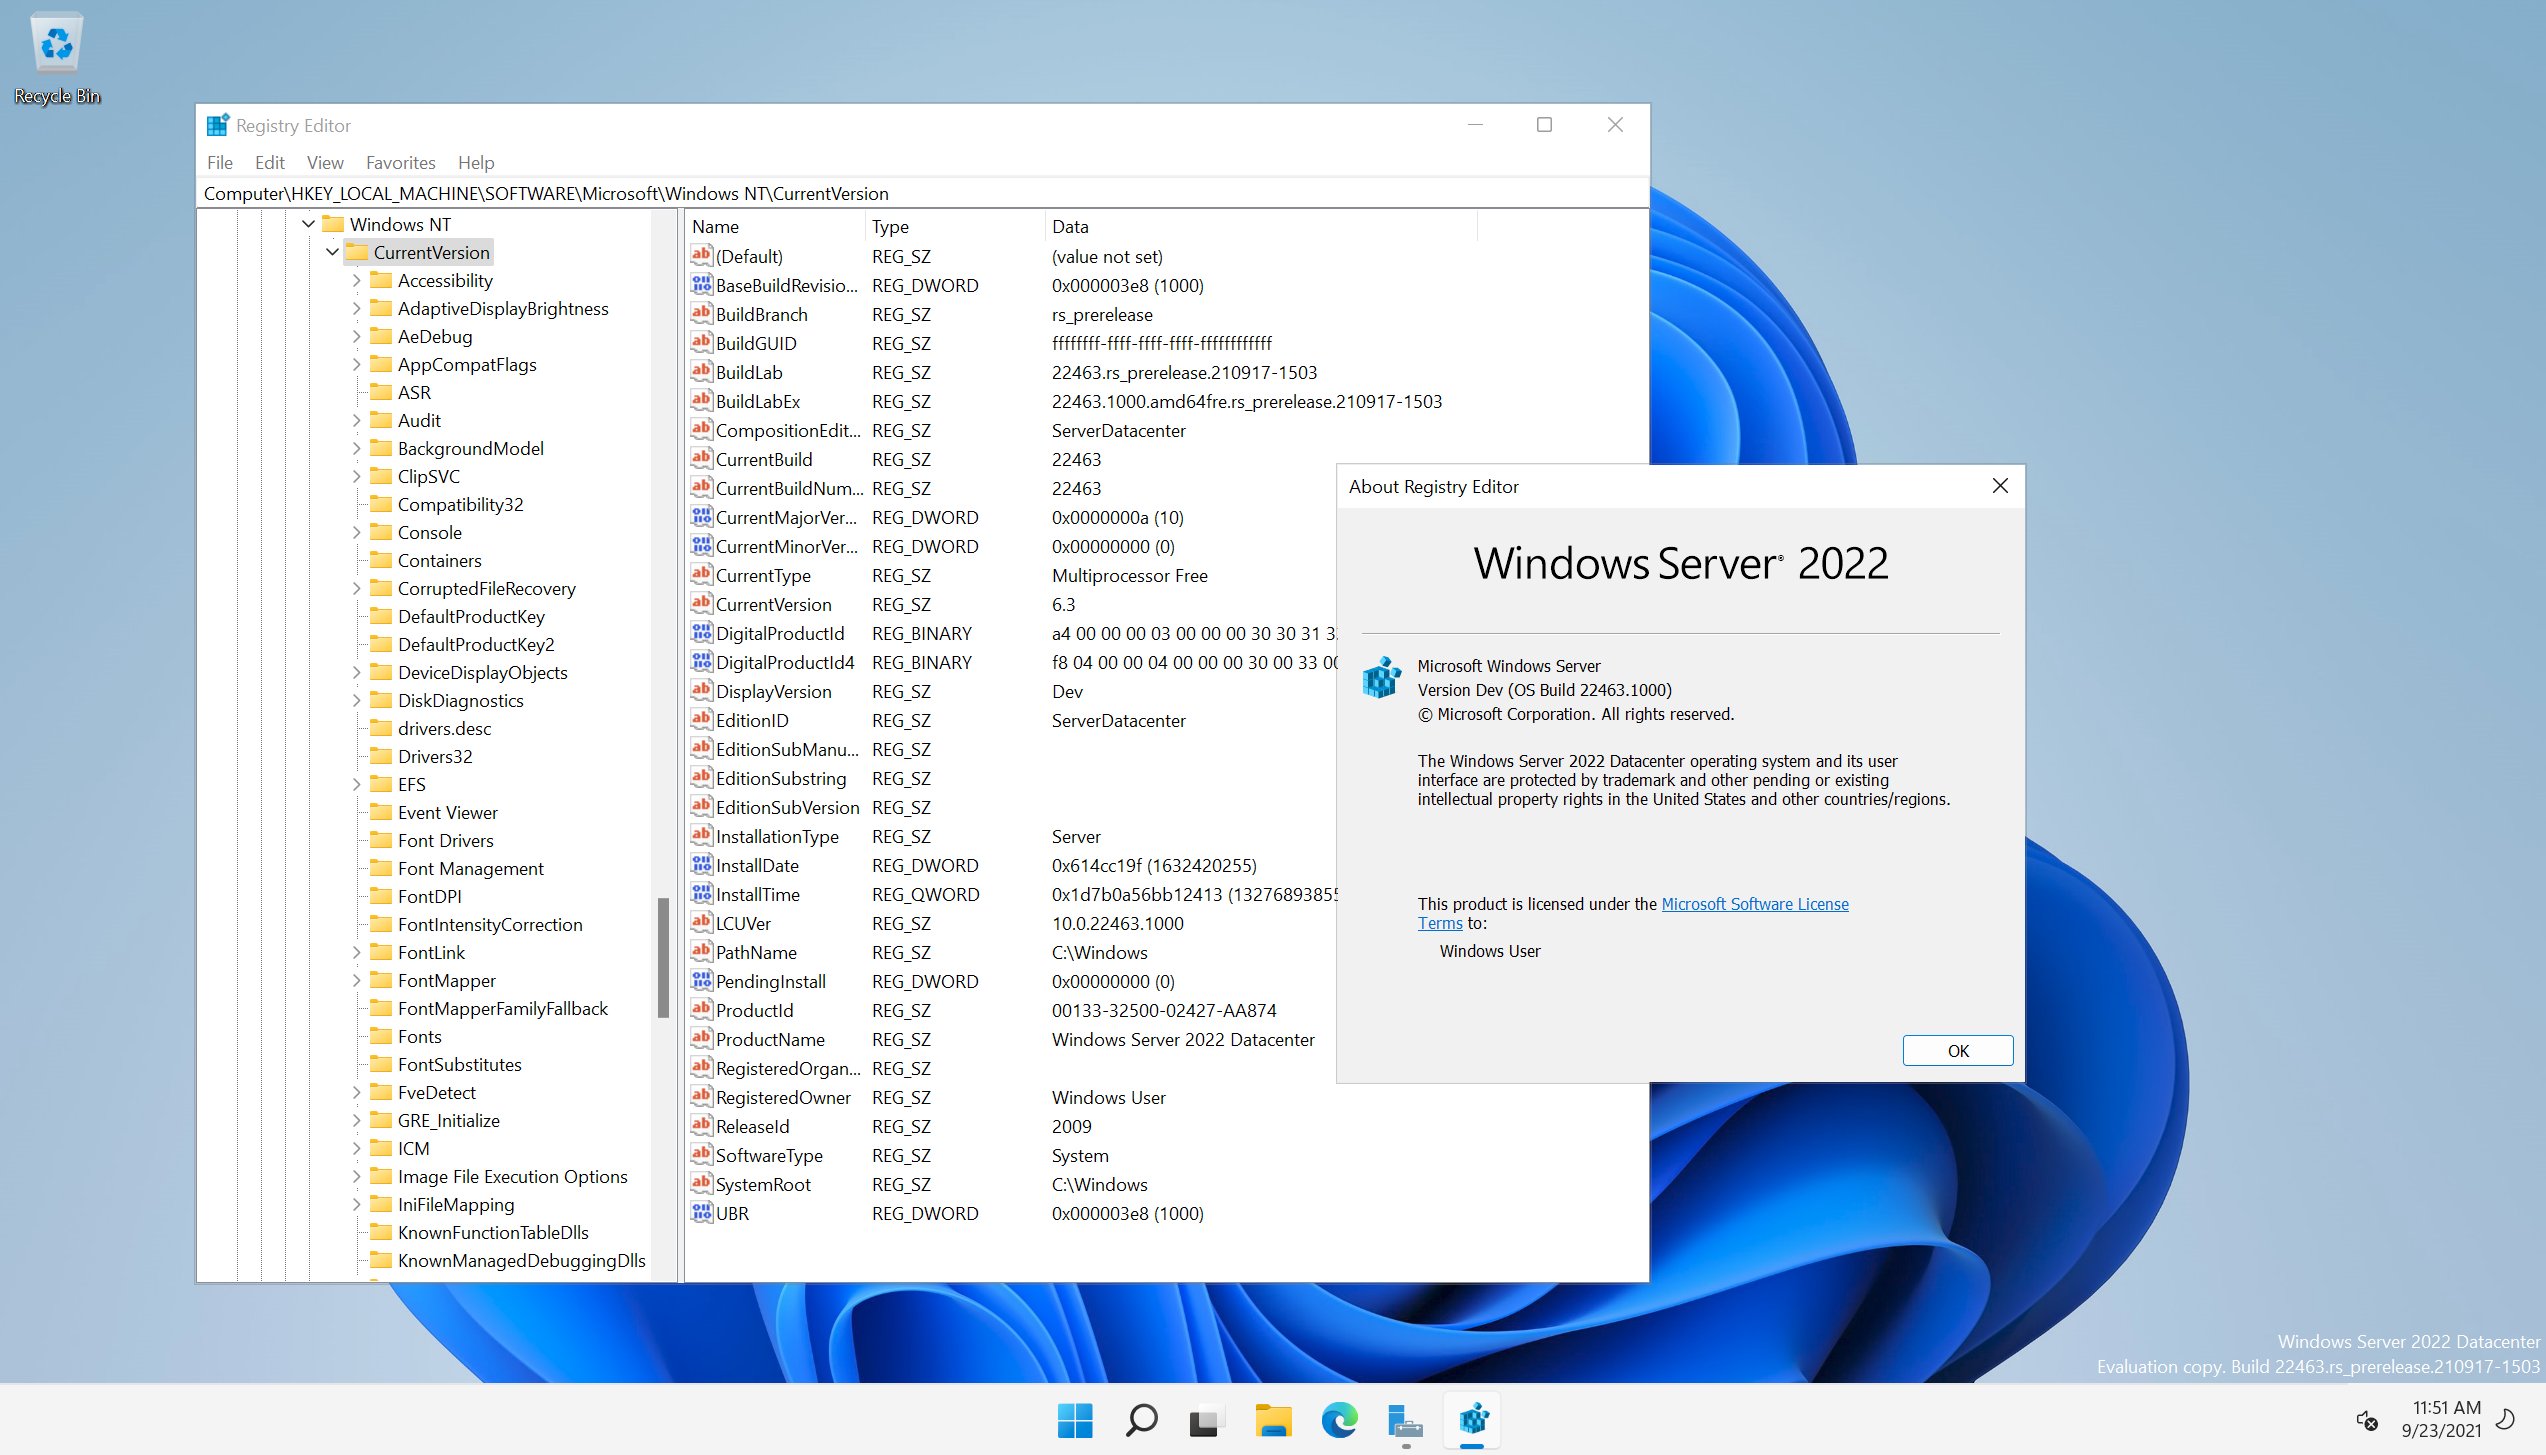2546x1455 pixels.
Task: Open the Recycle Bin desktop icon
Action: tap(57, 57)
